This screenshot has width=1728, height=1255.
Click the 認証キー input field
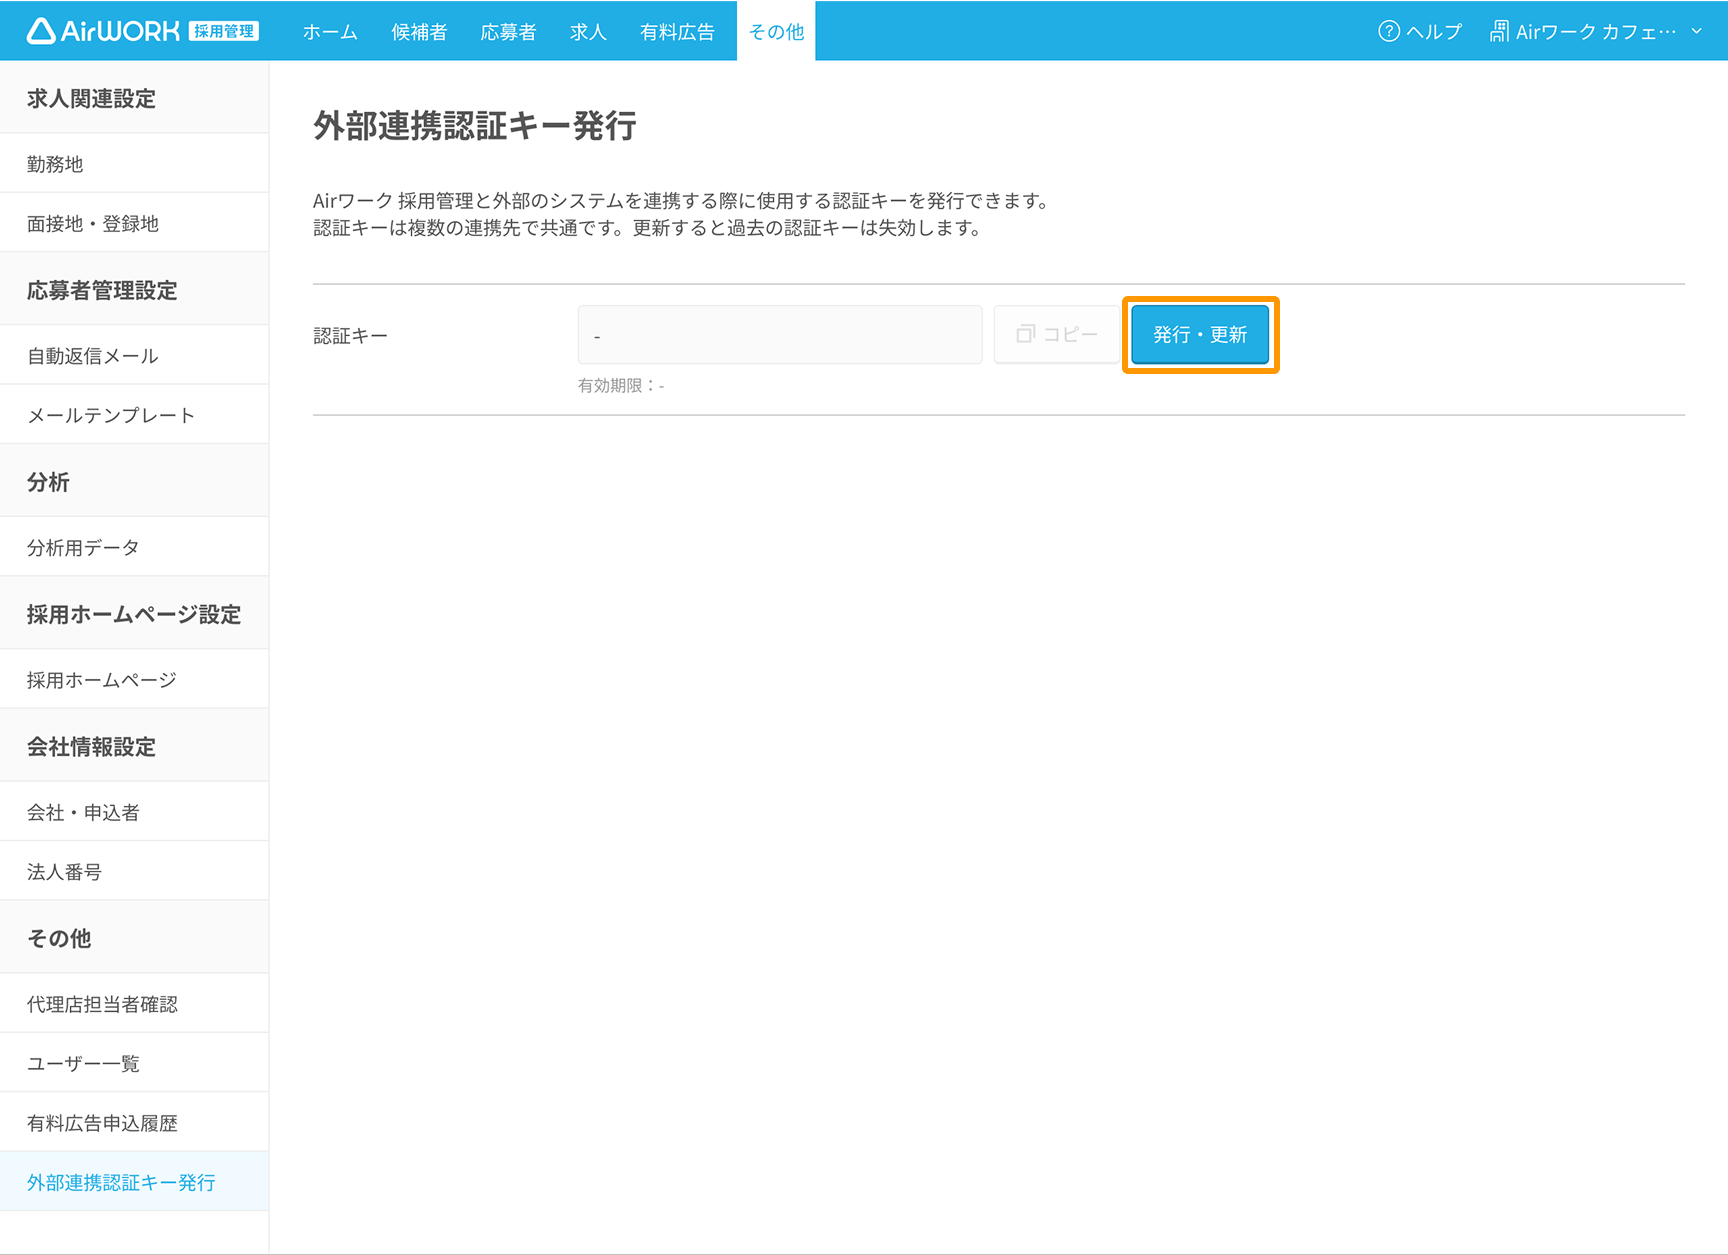coord(780,335)
